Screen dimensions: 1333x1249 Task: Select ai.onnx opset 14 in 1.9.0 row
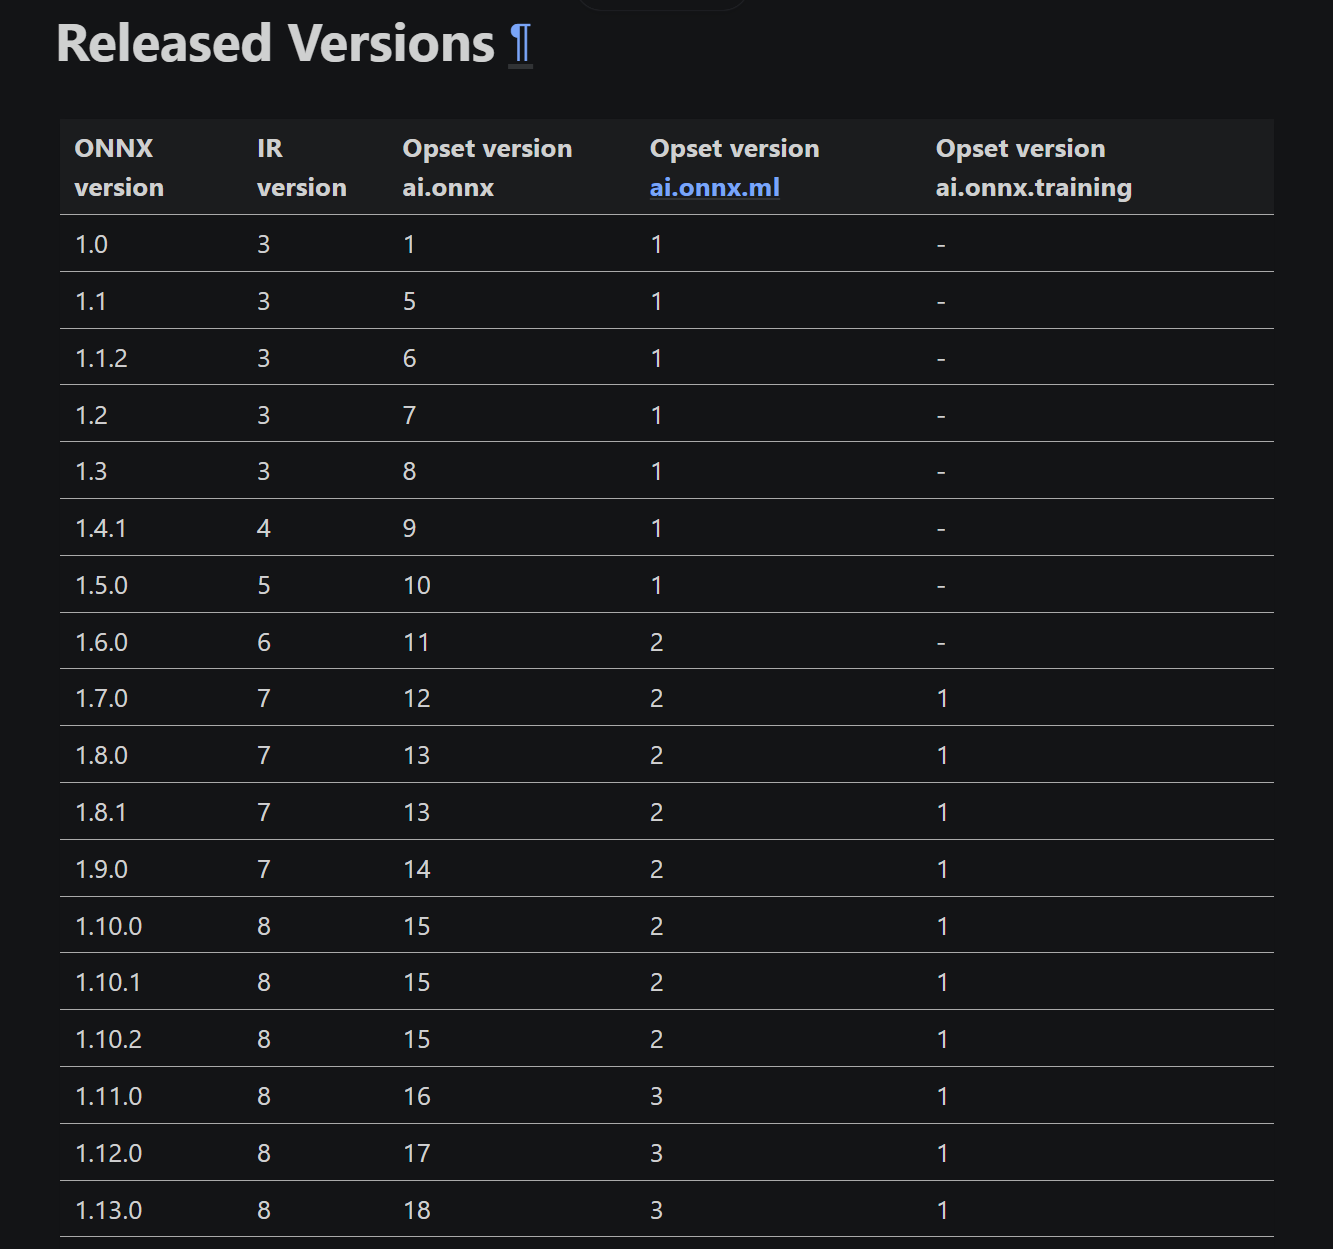point(417,869)
